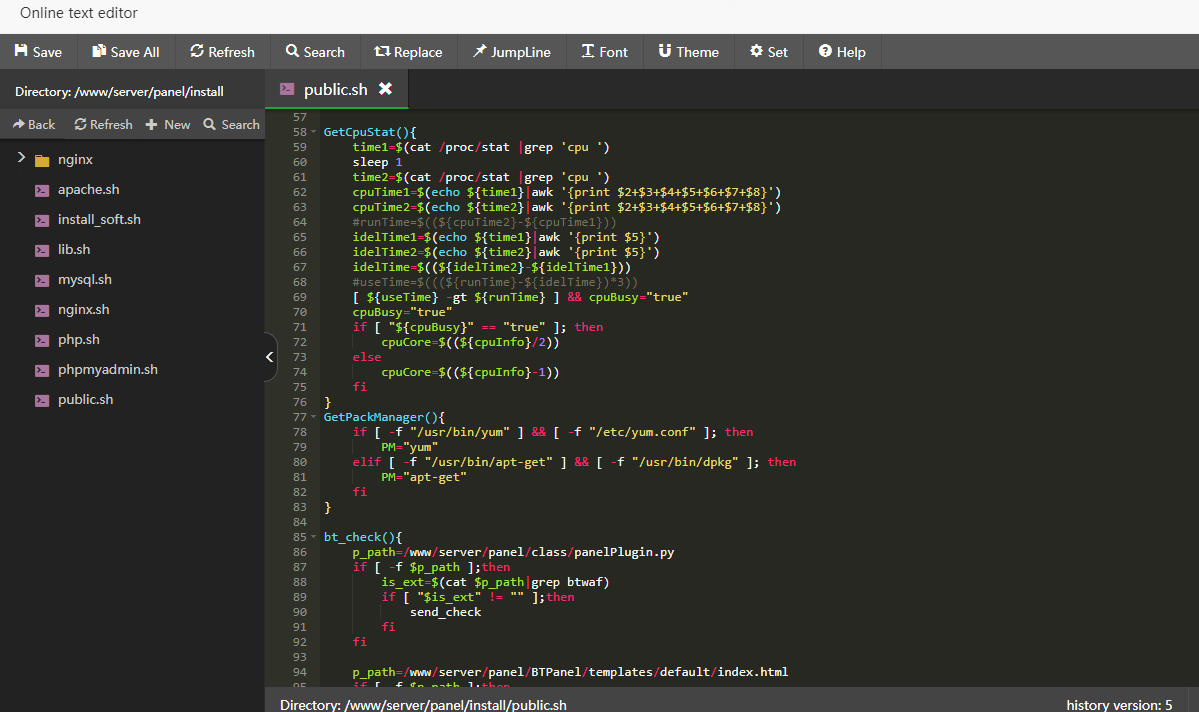This screenshot has height=712, width=1199.
Task: Open Font settings
Action: [604, 52]
